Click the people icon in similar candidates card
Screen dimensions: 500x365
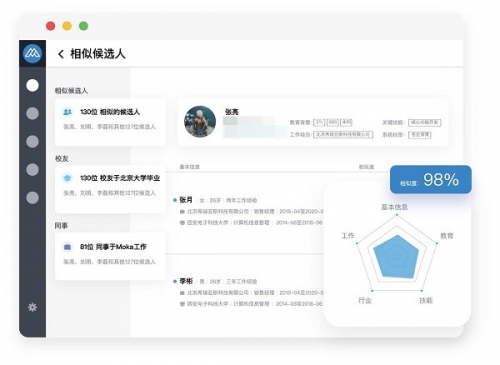click(67, 112)
